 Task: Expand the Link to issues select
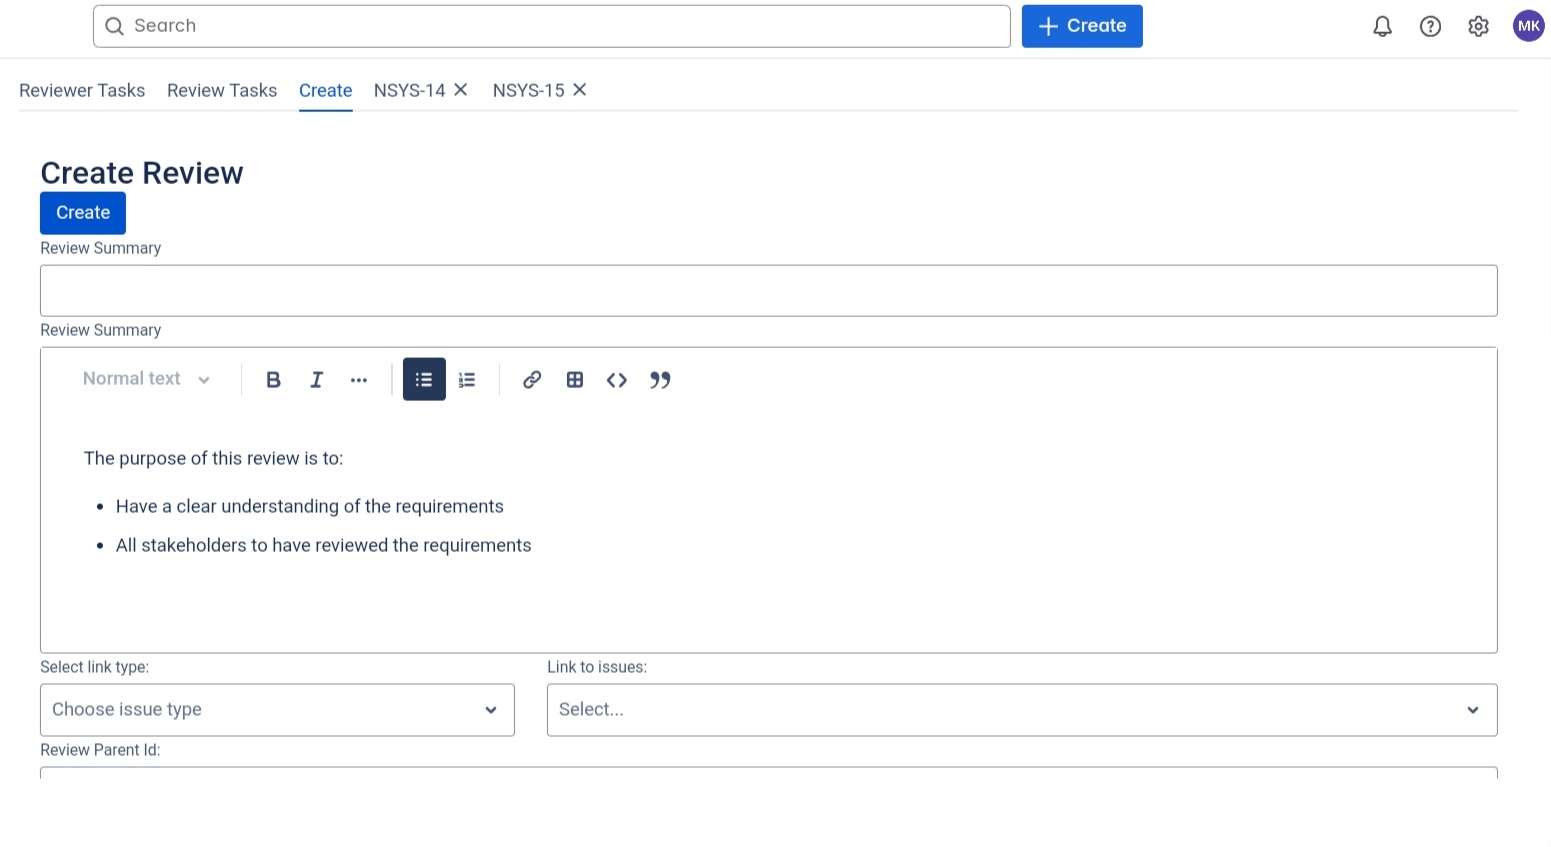[x=1022, y=710]
